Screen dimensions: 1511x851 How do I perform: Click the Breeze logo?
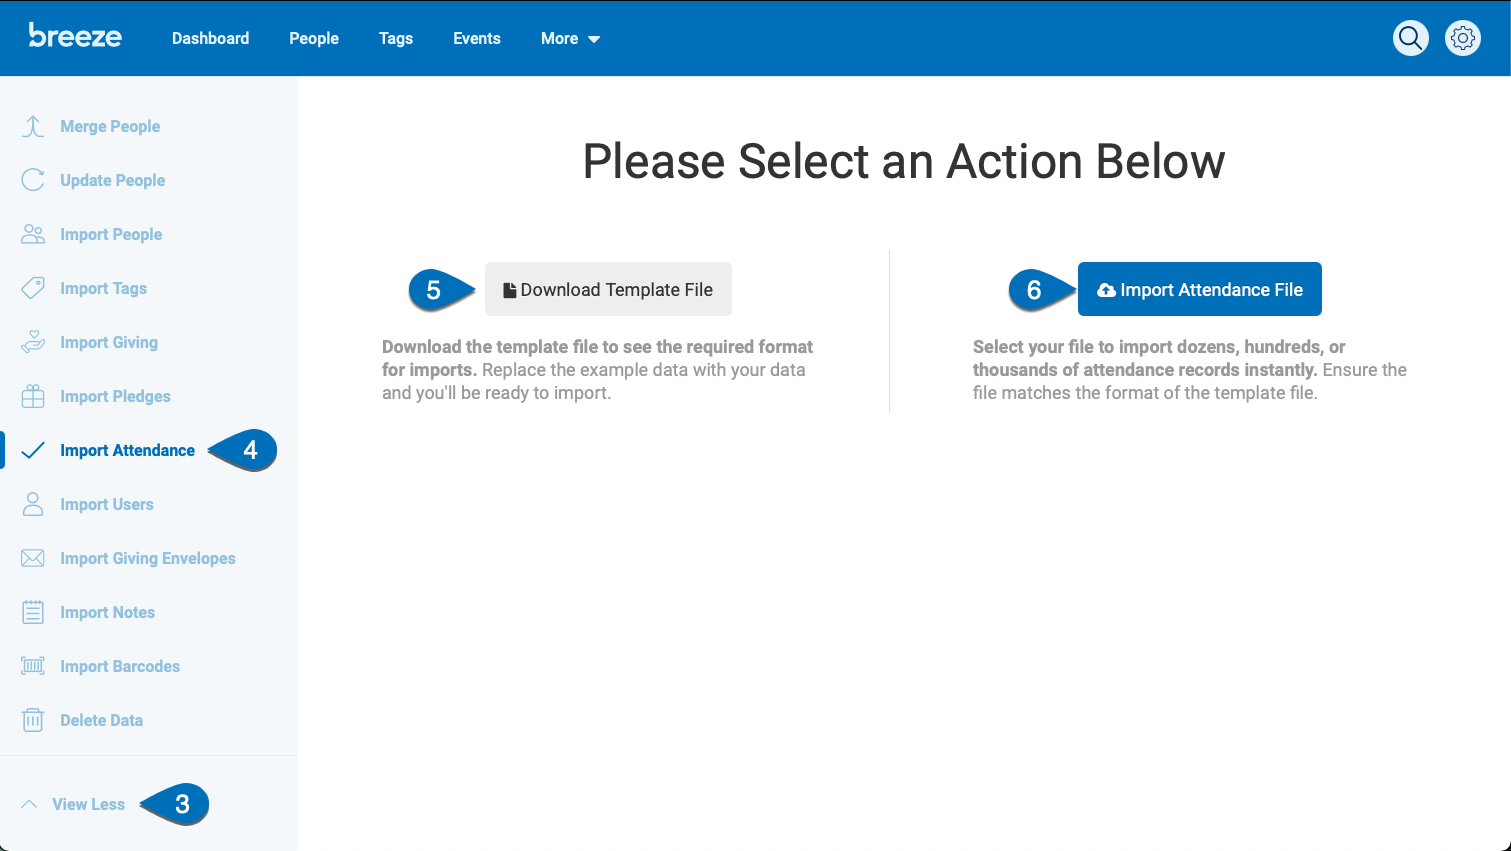click(75, 36)
